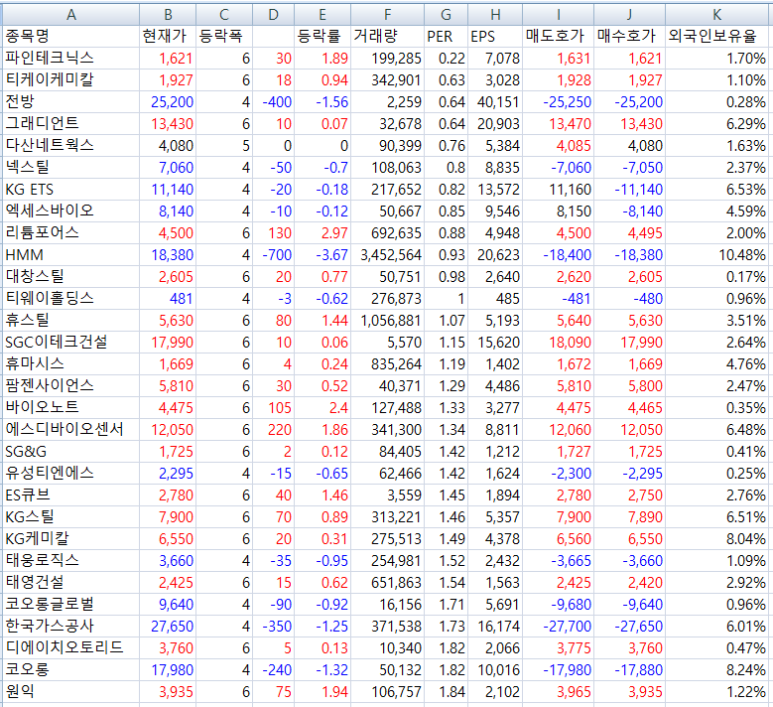Select column F header
773x707 pixels.
pyautogui.click(x=387, y=15)
